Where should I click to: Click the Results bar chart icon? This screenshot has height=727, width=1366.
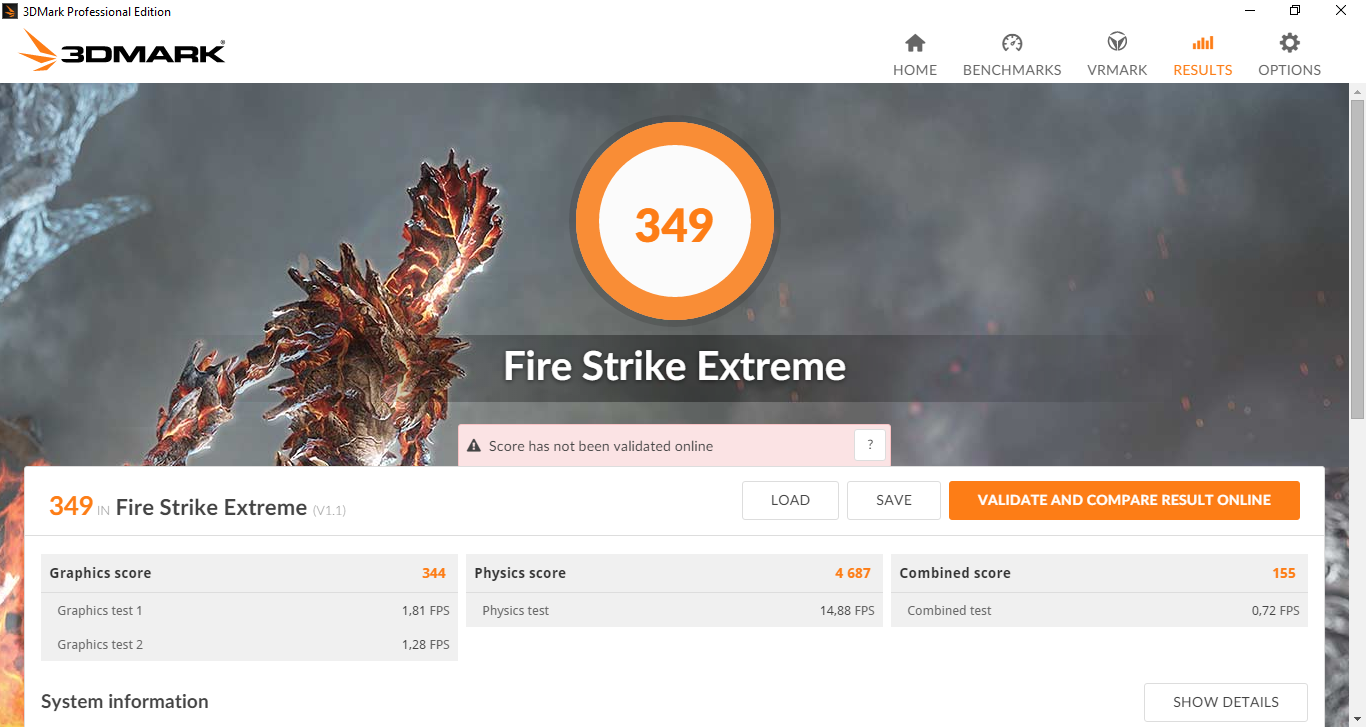[1203, 43]
